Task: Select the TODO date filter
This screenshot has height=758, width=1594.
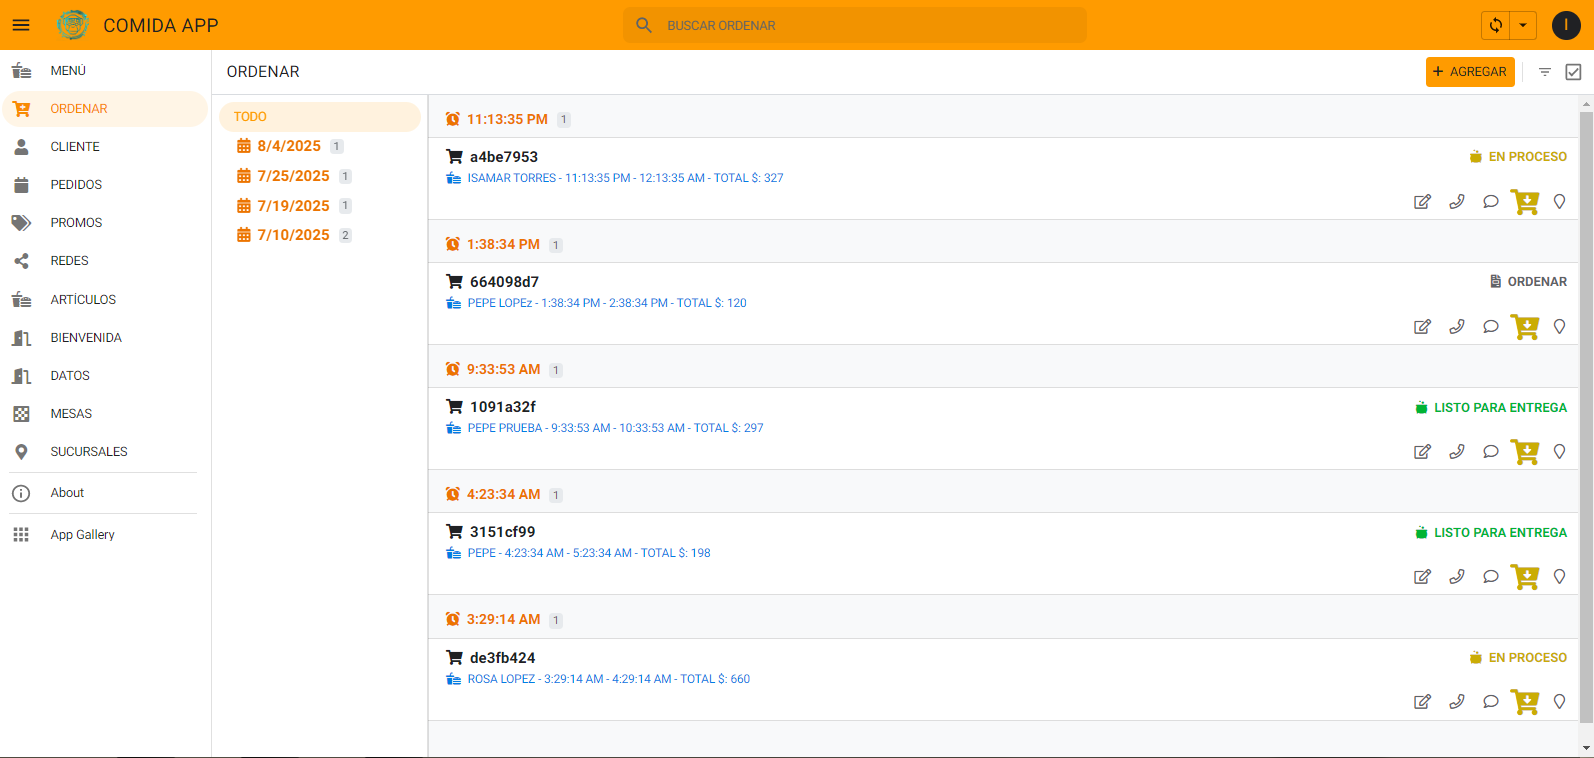Action: (x=320, y=117)
